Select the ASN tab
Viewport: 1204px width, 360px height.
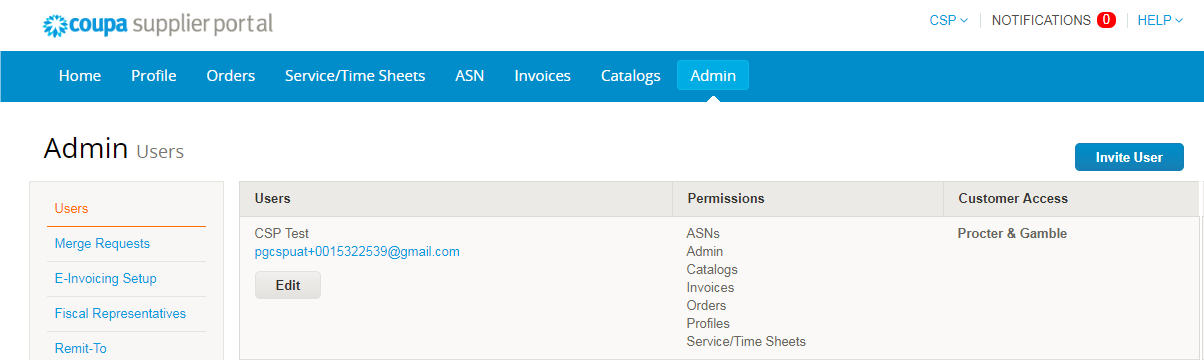470,76
